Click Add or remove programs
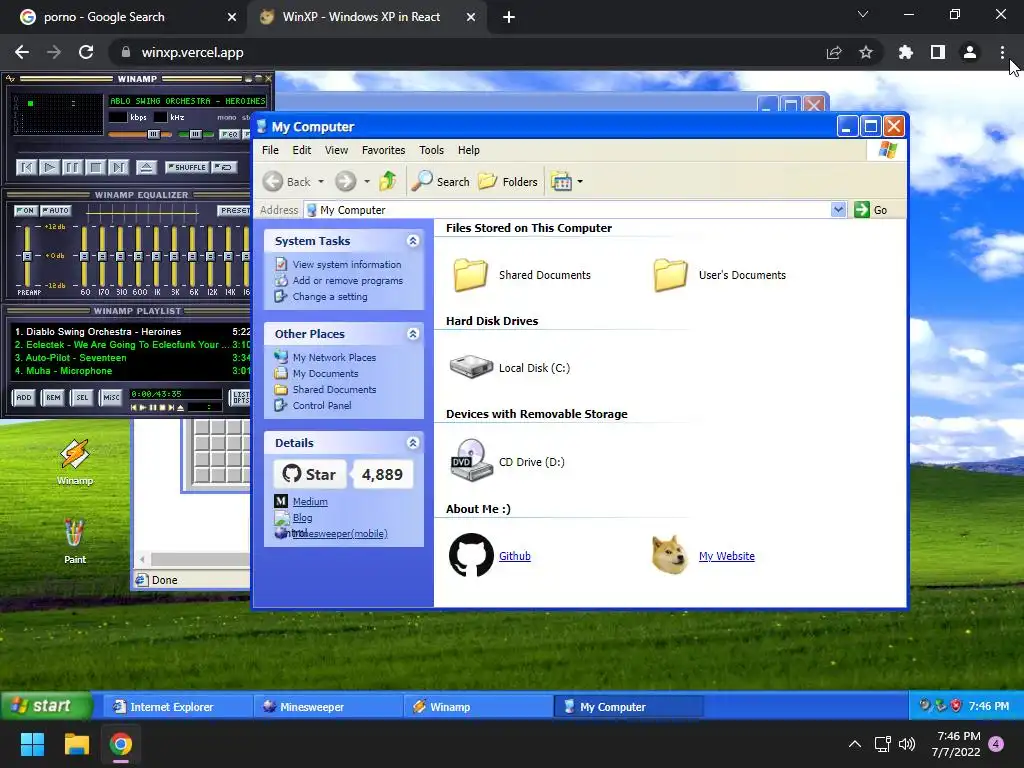The image size is (1024, 768). [x=347, y=281]
